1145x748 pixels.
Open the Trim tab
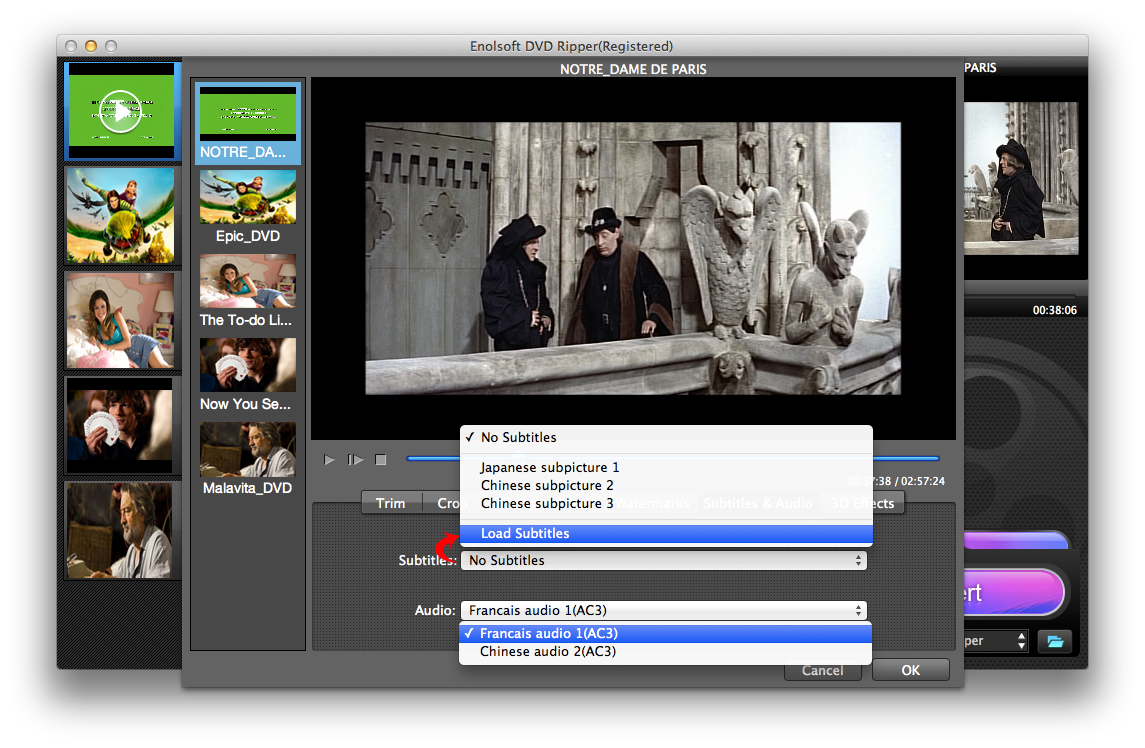(391, 503)
